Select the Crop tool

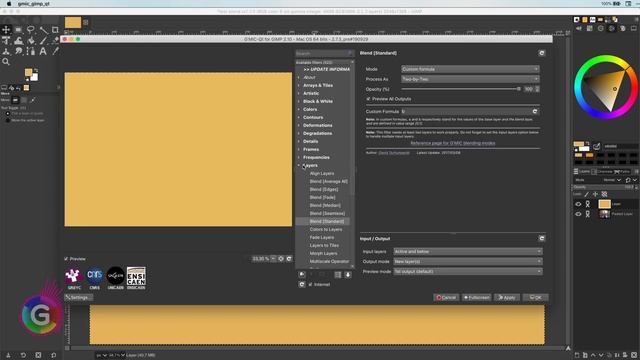click(55, 30)
